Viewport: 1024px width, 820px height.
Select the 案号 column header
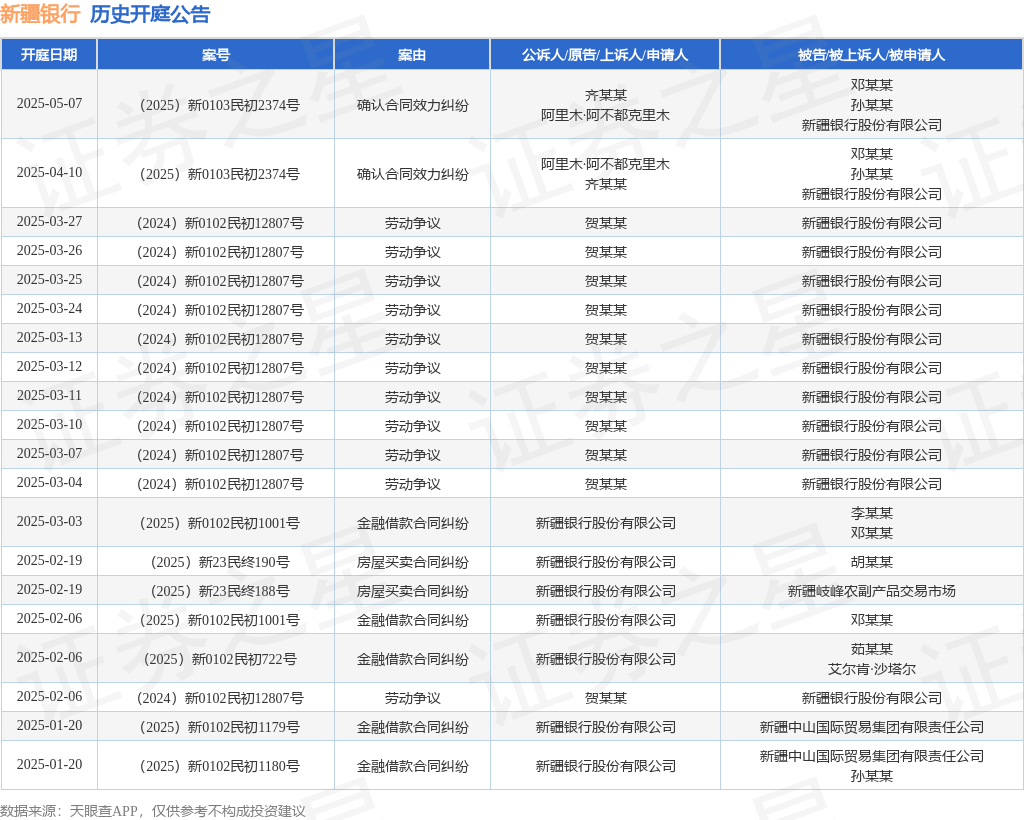coord(216,55)
